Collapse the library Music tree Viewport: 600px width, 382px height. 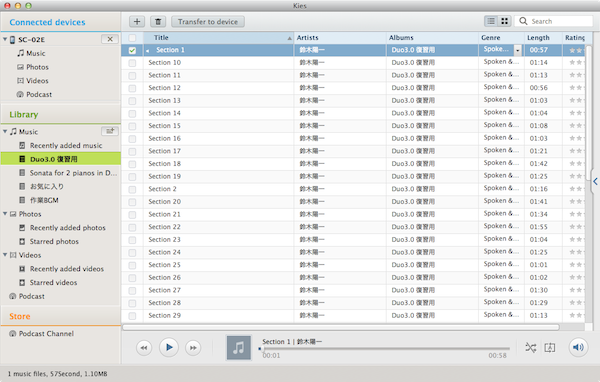5,131
